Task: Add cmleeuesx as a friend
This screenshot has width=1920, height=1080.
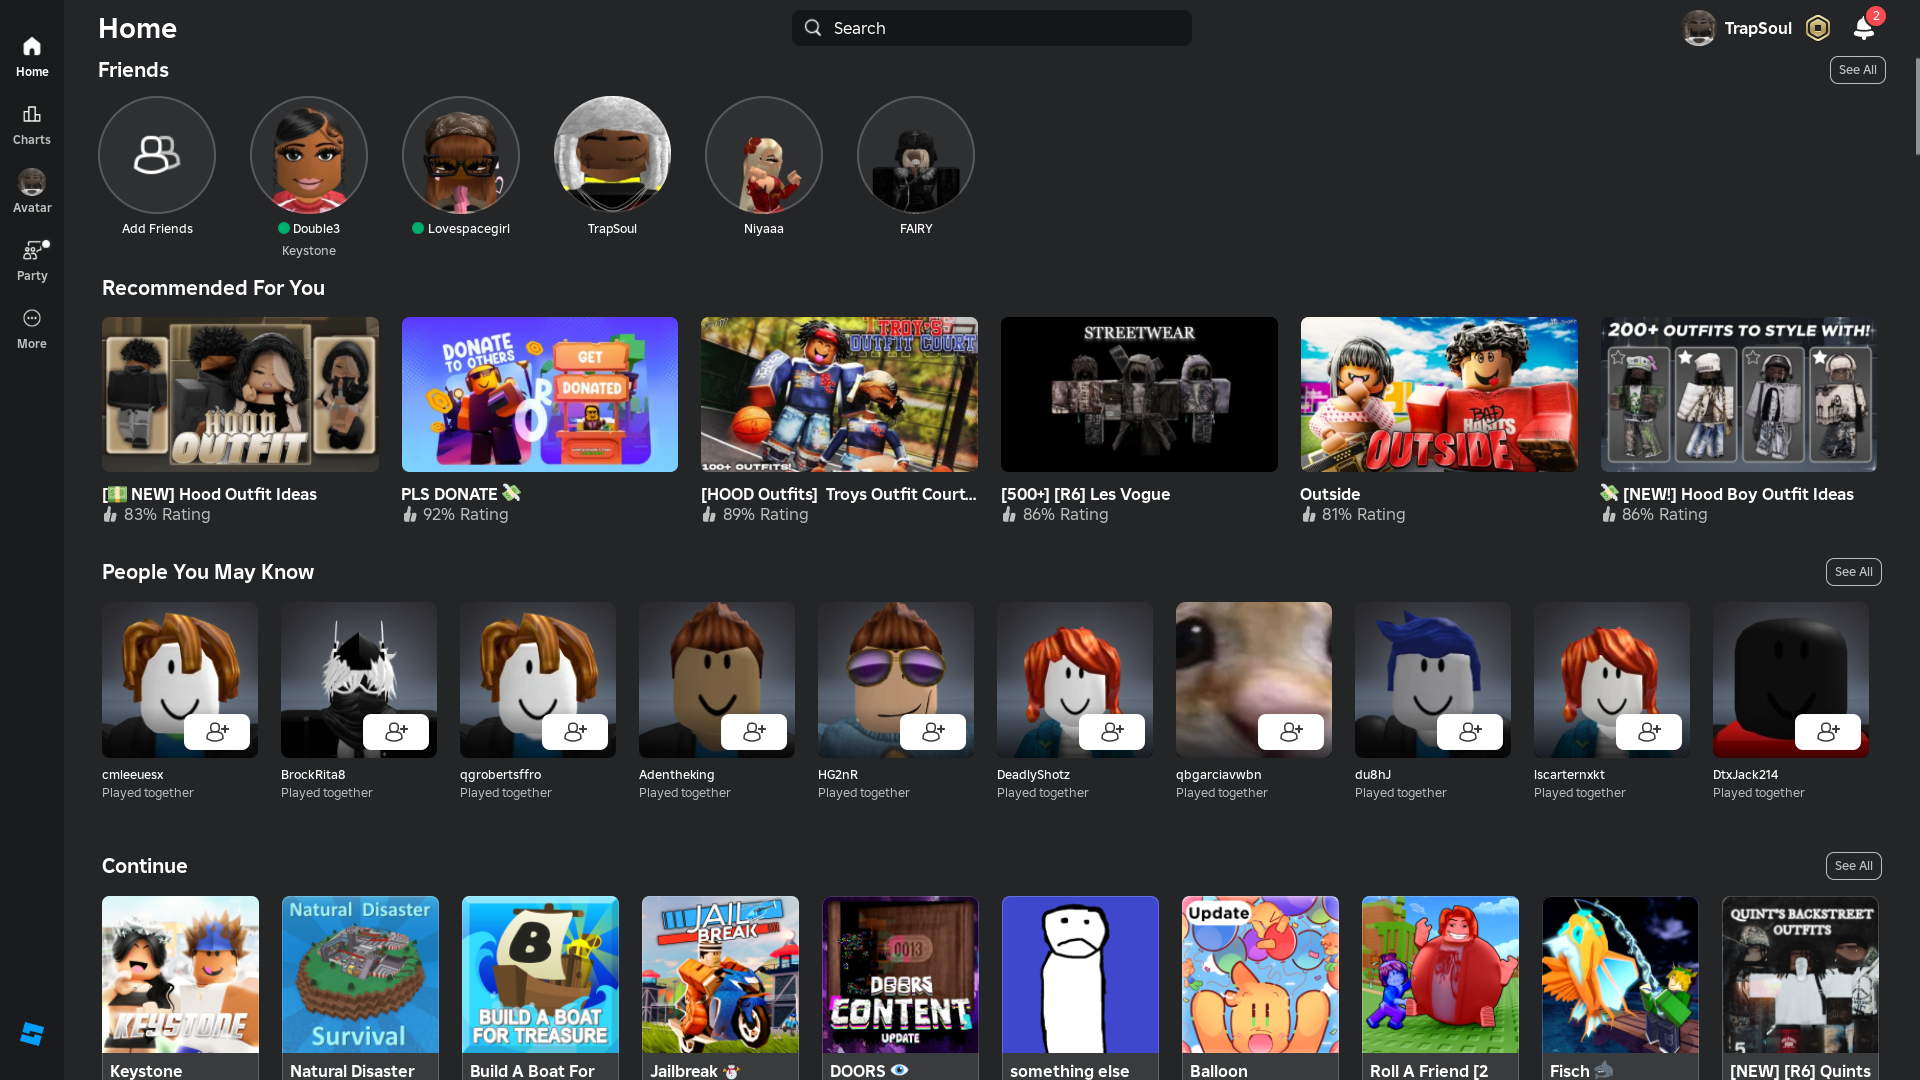Action: pyautogui.click(x=217, y=732)
